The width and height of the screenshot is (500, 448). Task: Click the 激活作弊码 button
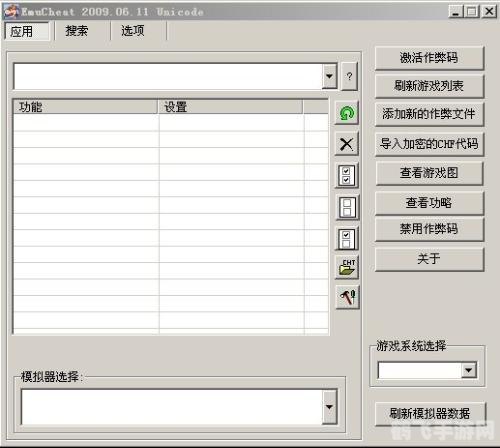click(x=429, y=58)
